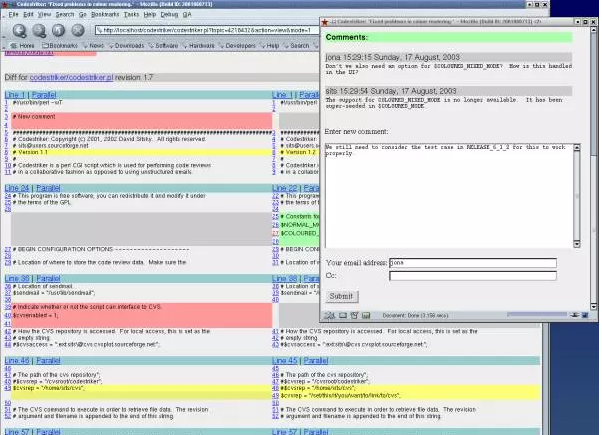Click the 'Your email address' input field
Image resolution: width=602 pixels, height=435 pixels.
473,263
